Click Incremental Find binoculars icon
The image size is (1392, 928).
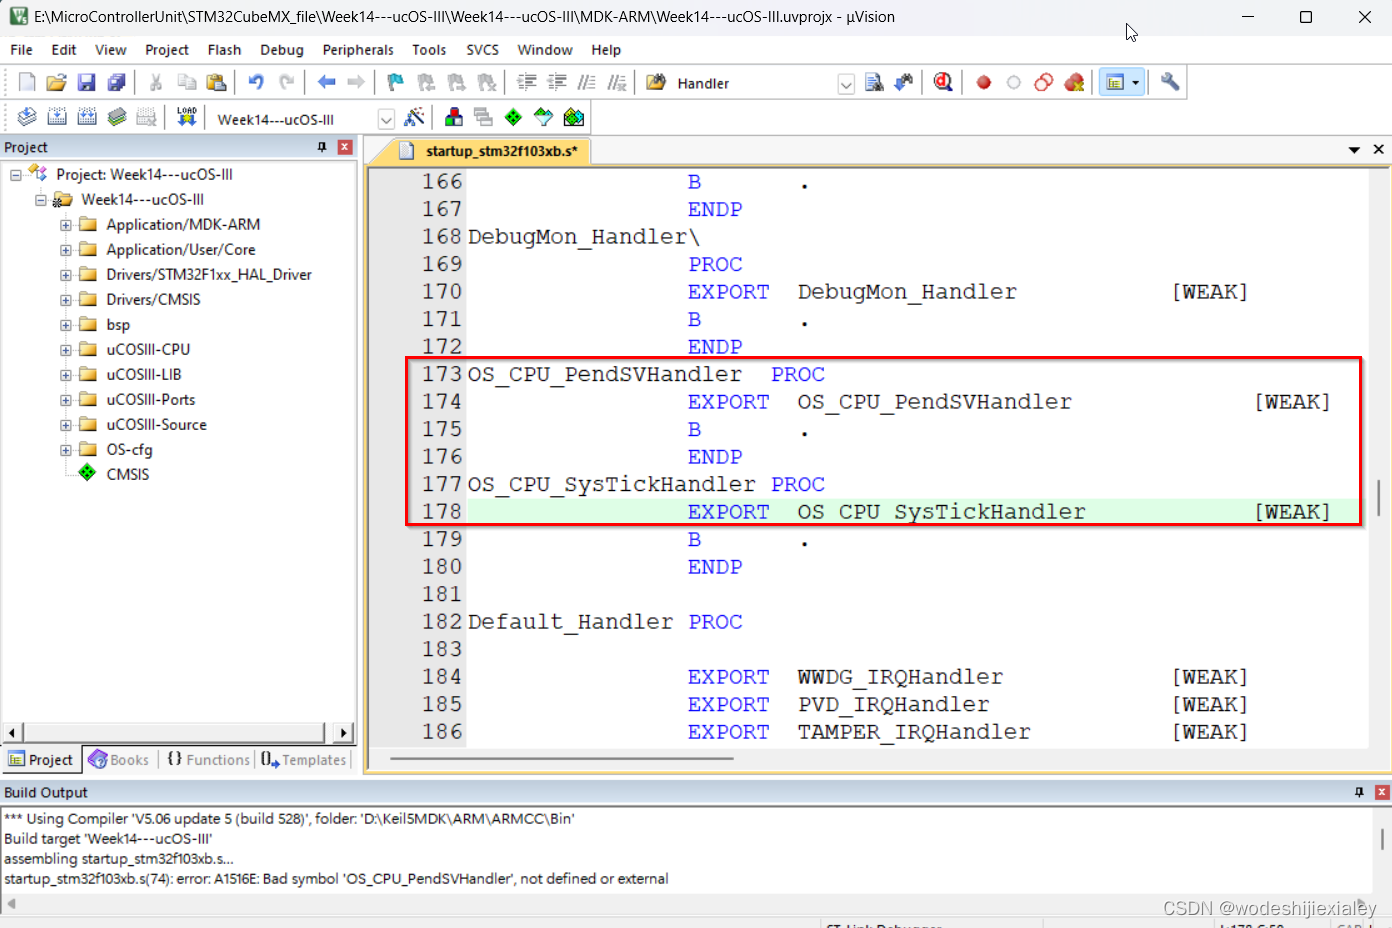tap(904, 83)
